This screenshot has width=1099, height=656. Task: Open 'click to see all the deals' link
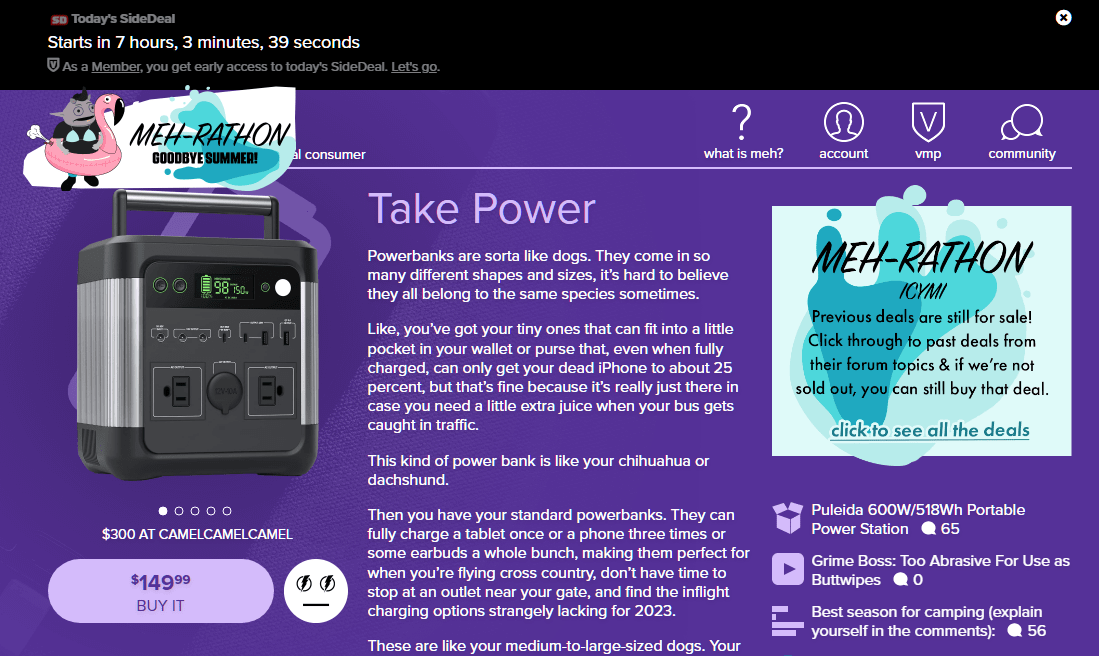[929, 430]
